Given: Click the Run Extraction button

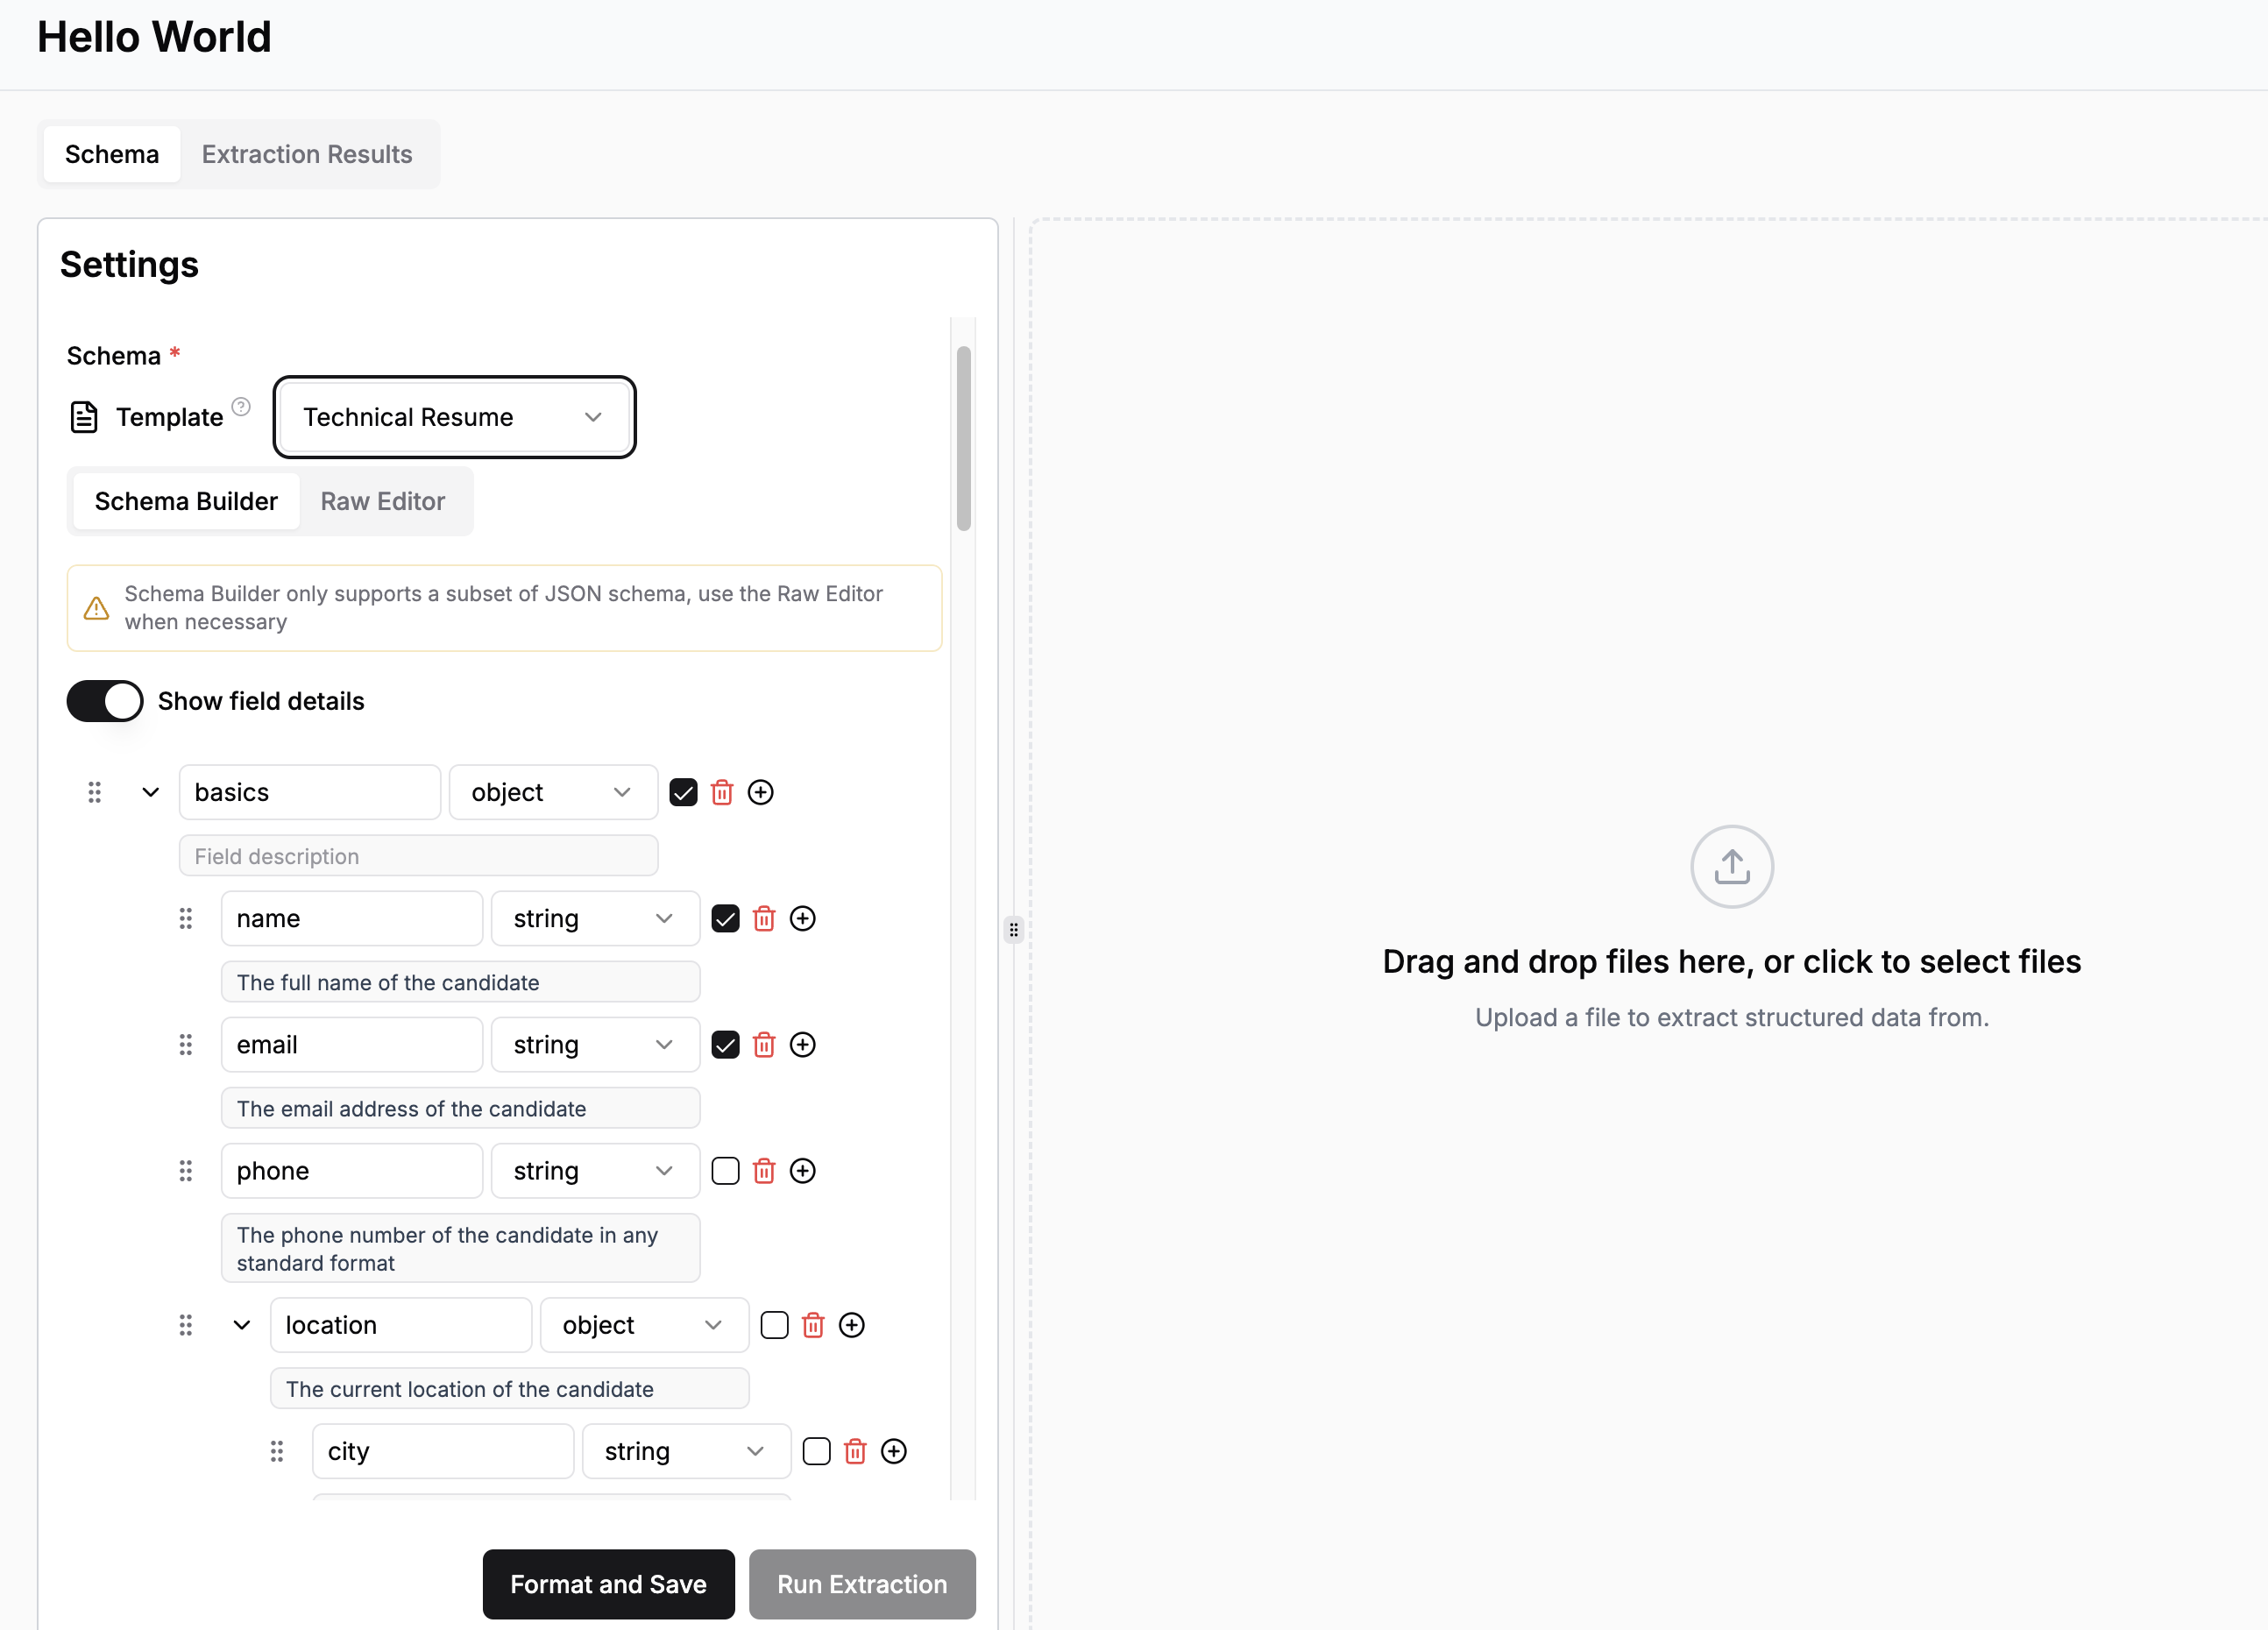Looking at the screenshot, I should (862, 1584).
